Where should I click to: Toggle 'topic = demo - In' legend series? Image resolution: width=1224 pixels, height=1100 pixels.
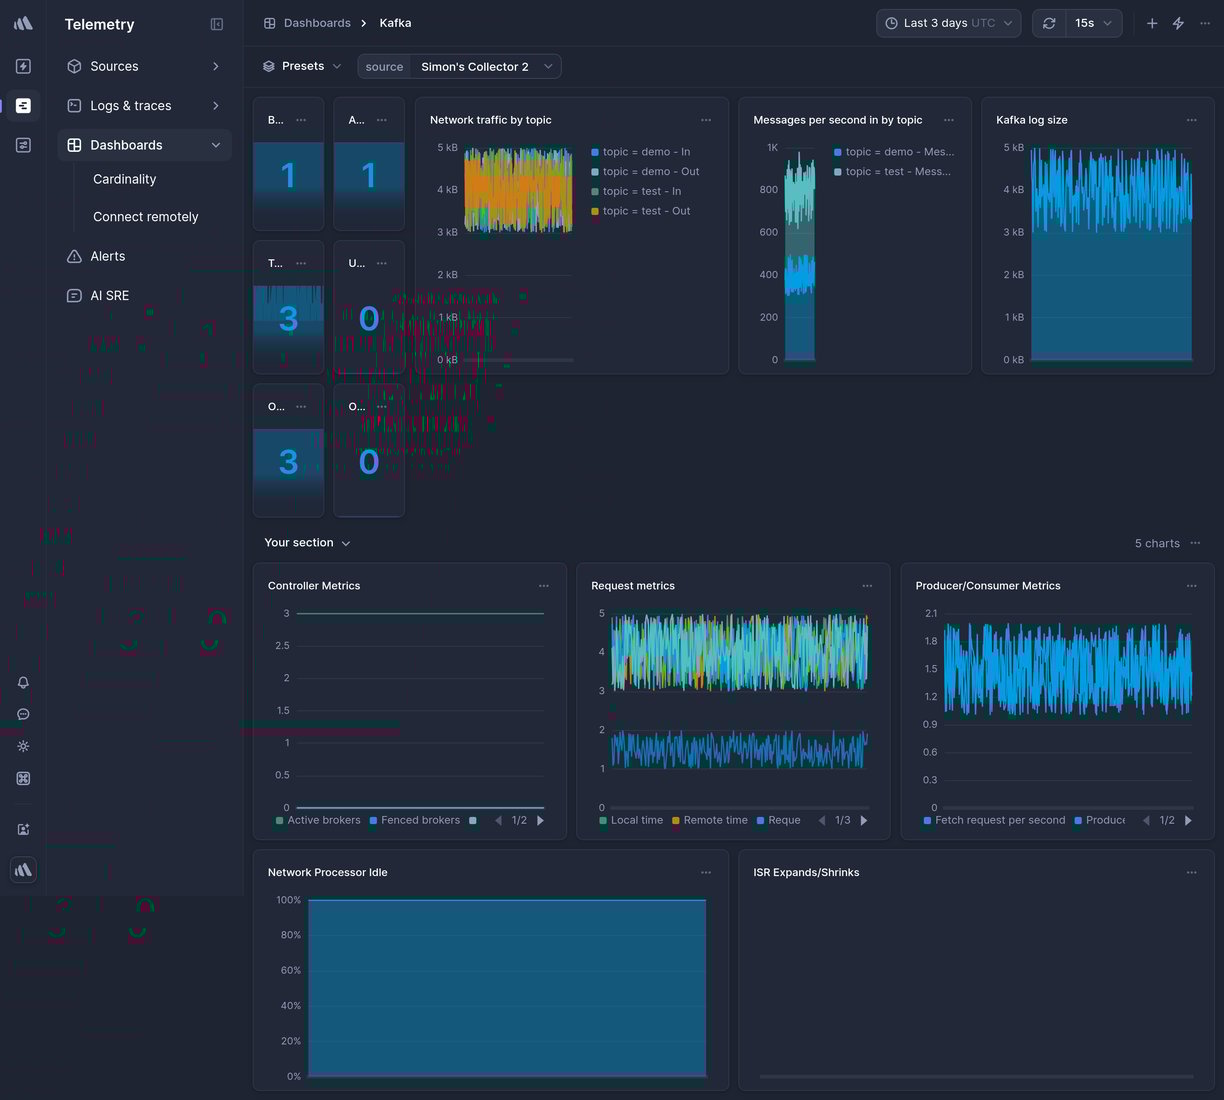645,152
